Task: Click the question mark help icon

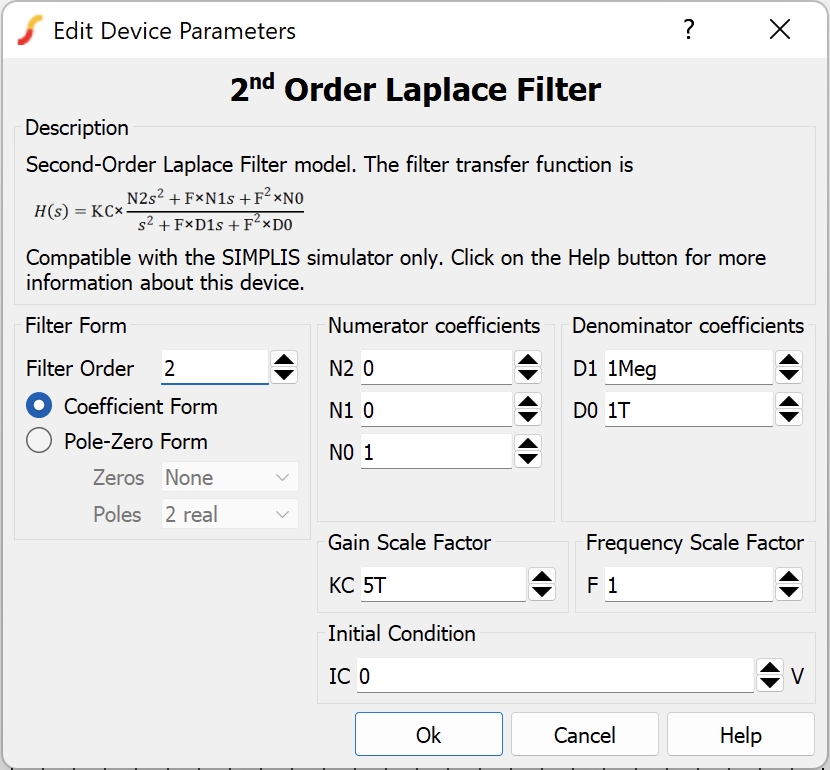Action: 688,30
